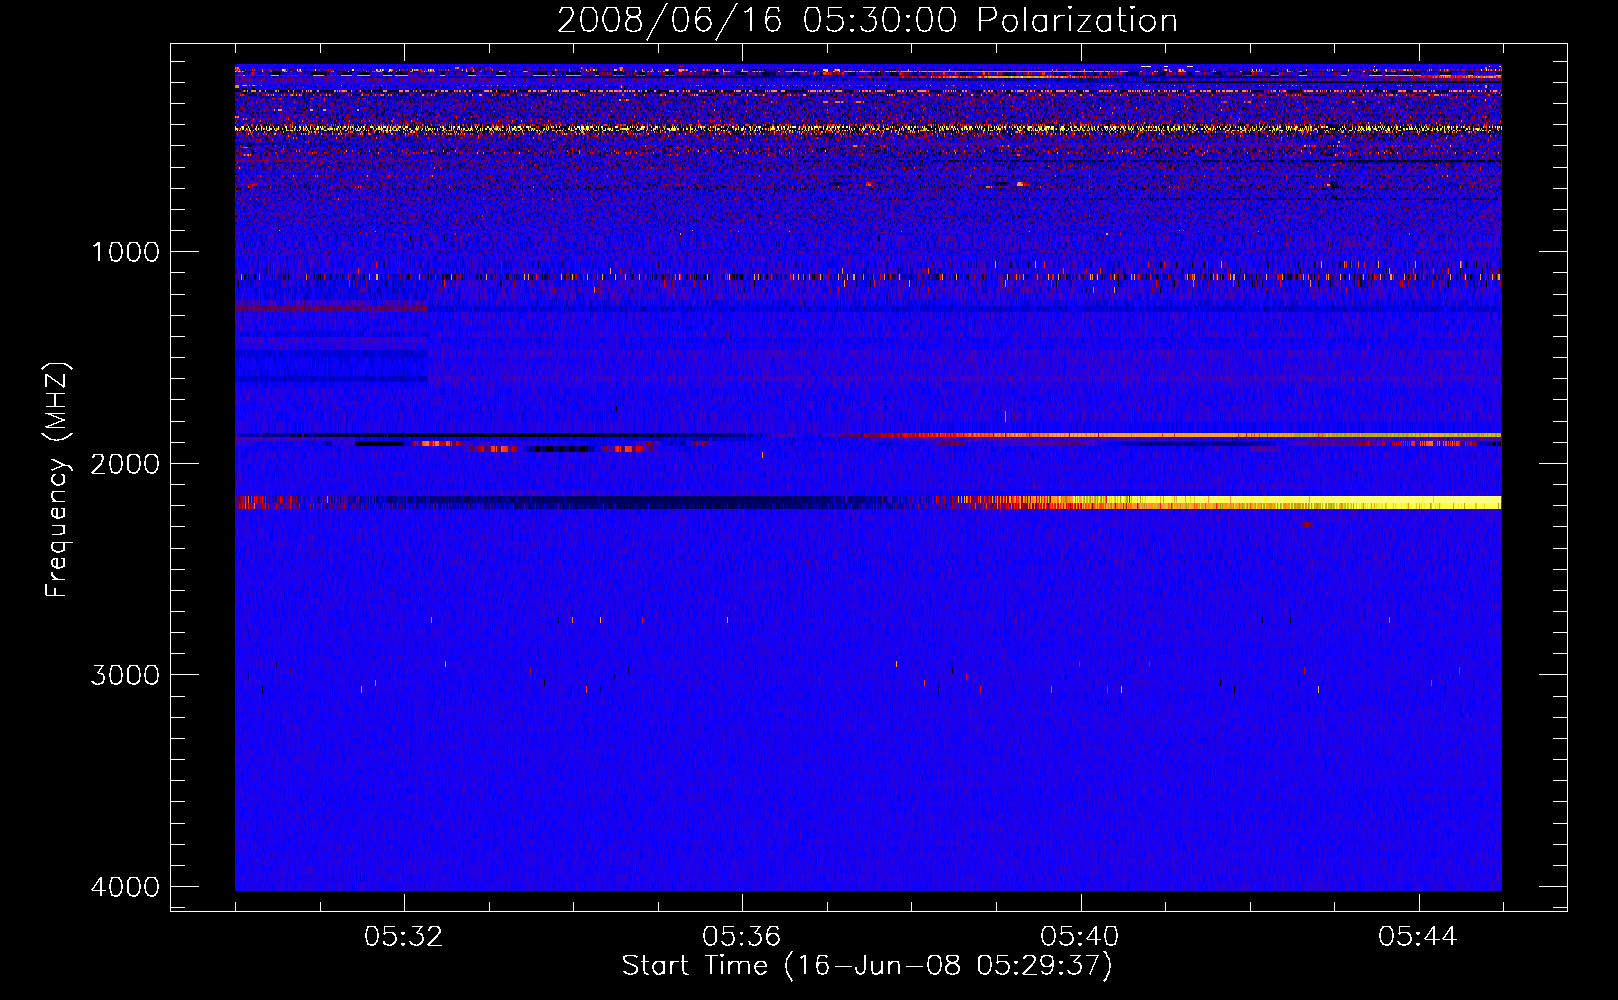Click the 05:32 time tick label
The image size is (1618, 1000).
403,937
